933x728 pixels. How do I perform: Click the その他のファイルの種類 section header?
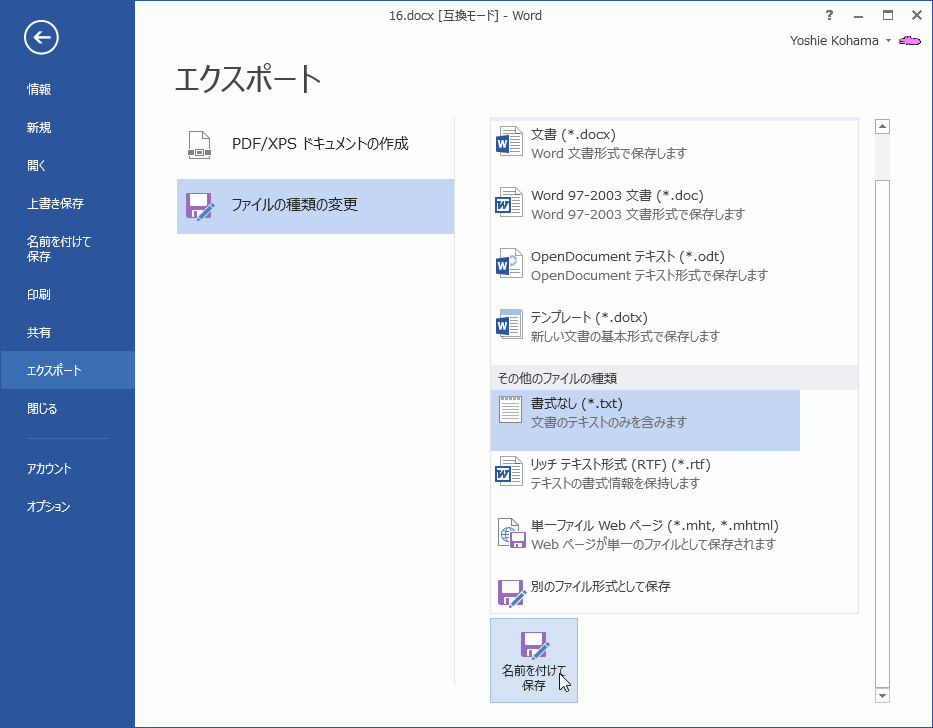click(674, 378)
